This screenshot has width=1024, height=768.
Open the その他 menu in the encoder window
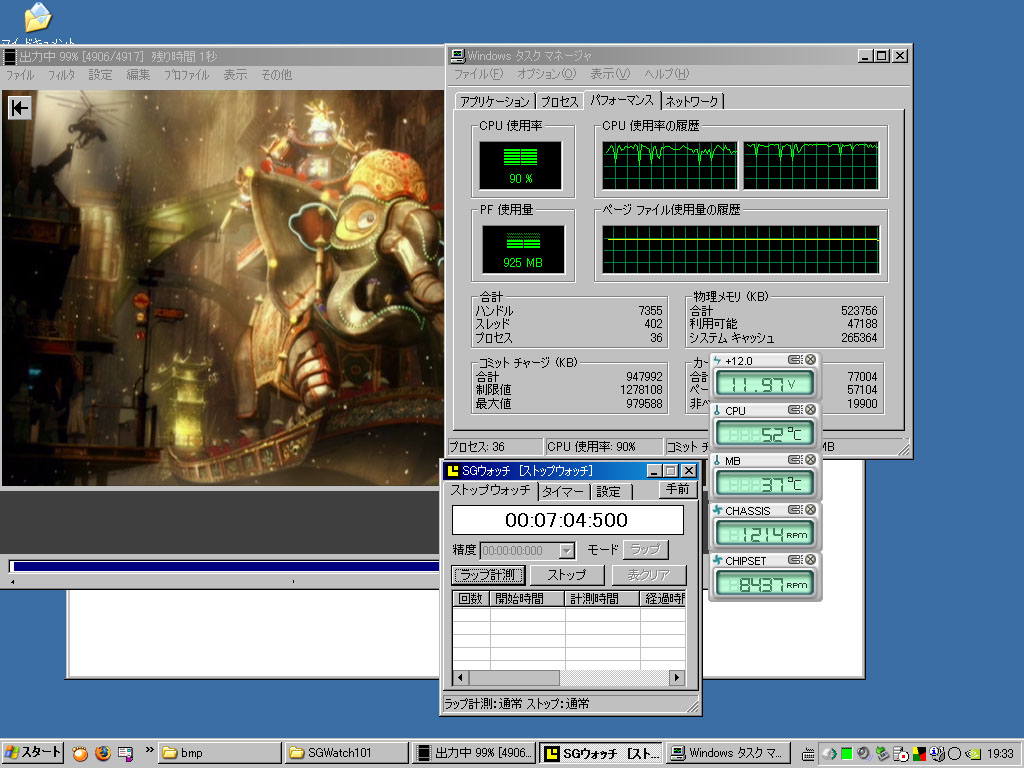pos(276,75)
